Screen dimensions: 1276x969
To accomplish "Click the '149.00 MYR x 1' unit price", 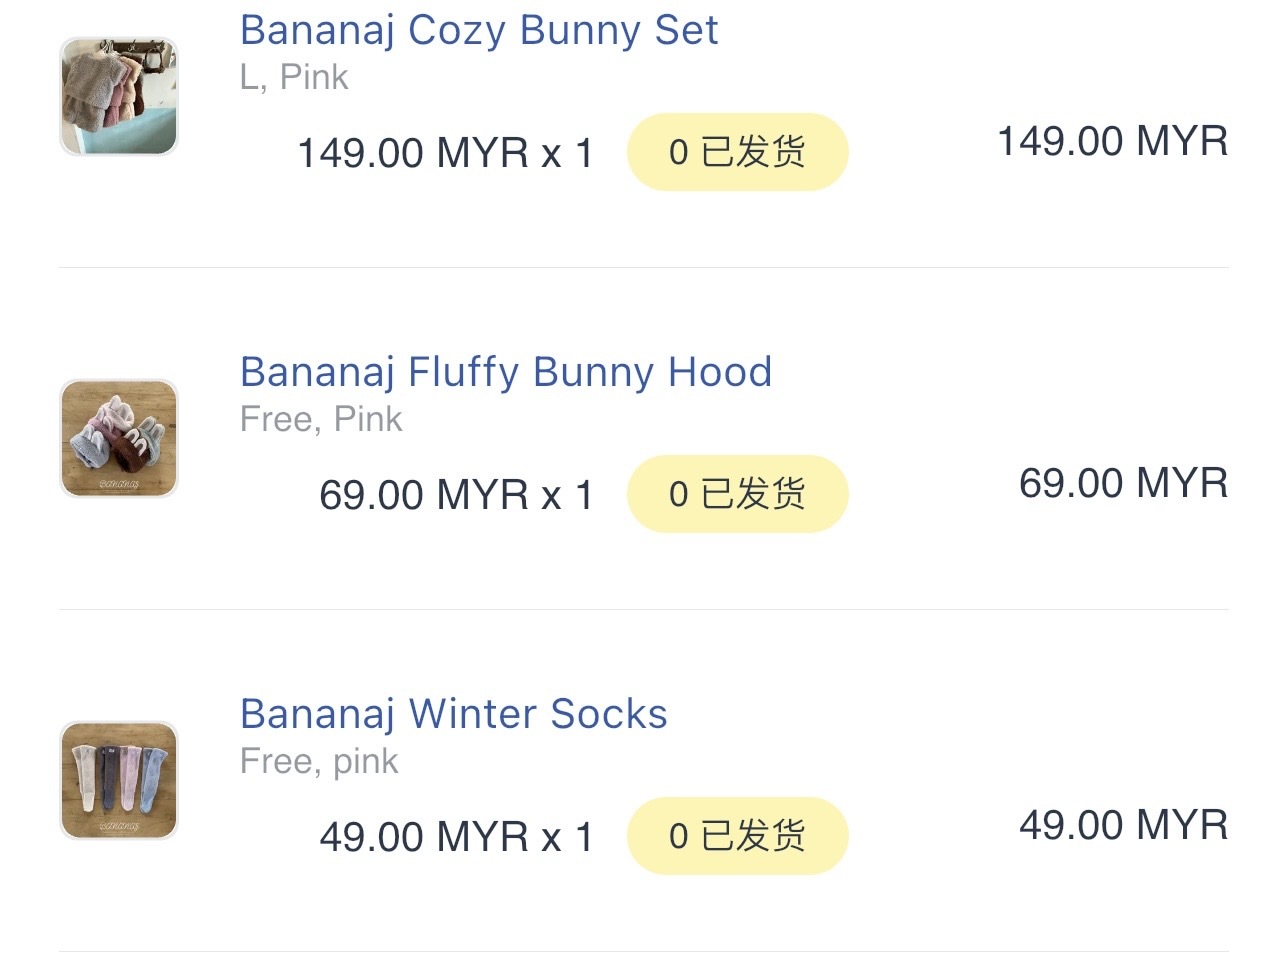I will 446,154.
